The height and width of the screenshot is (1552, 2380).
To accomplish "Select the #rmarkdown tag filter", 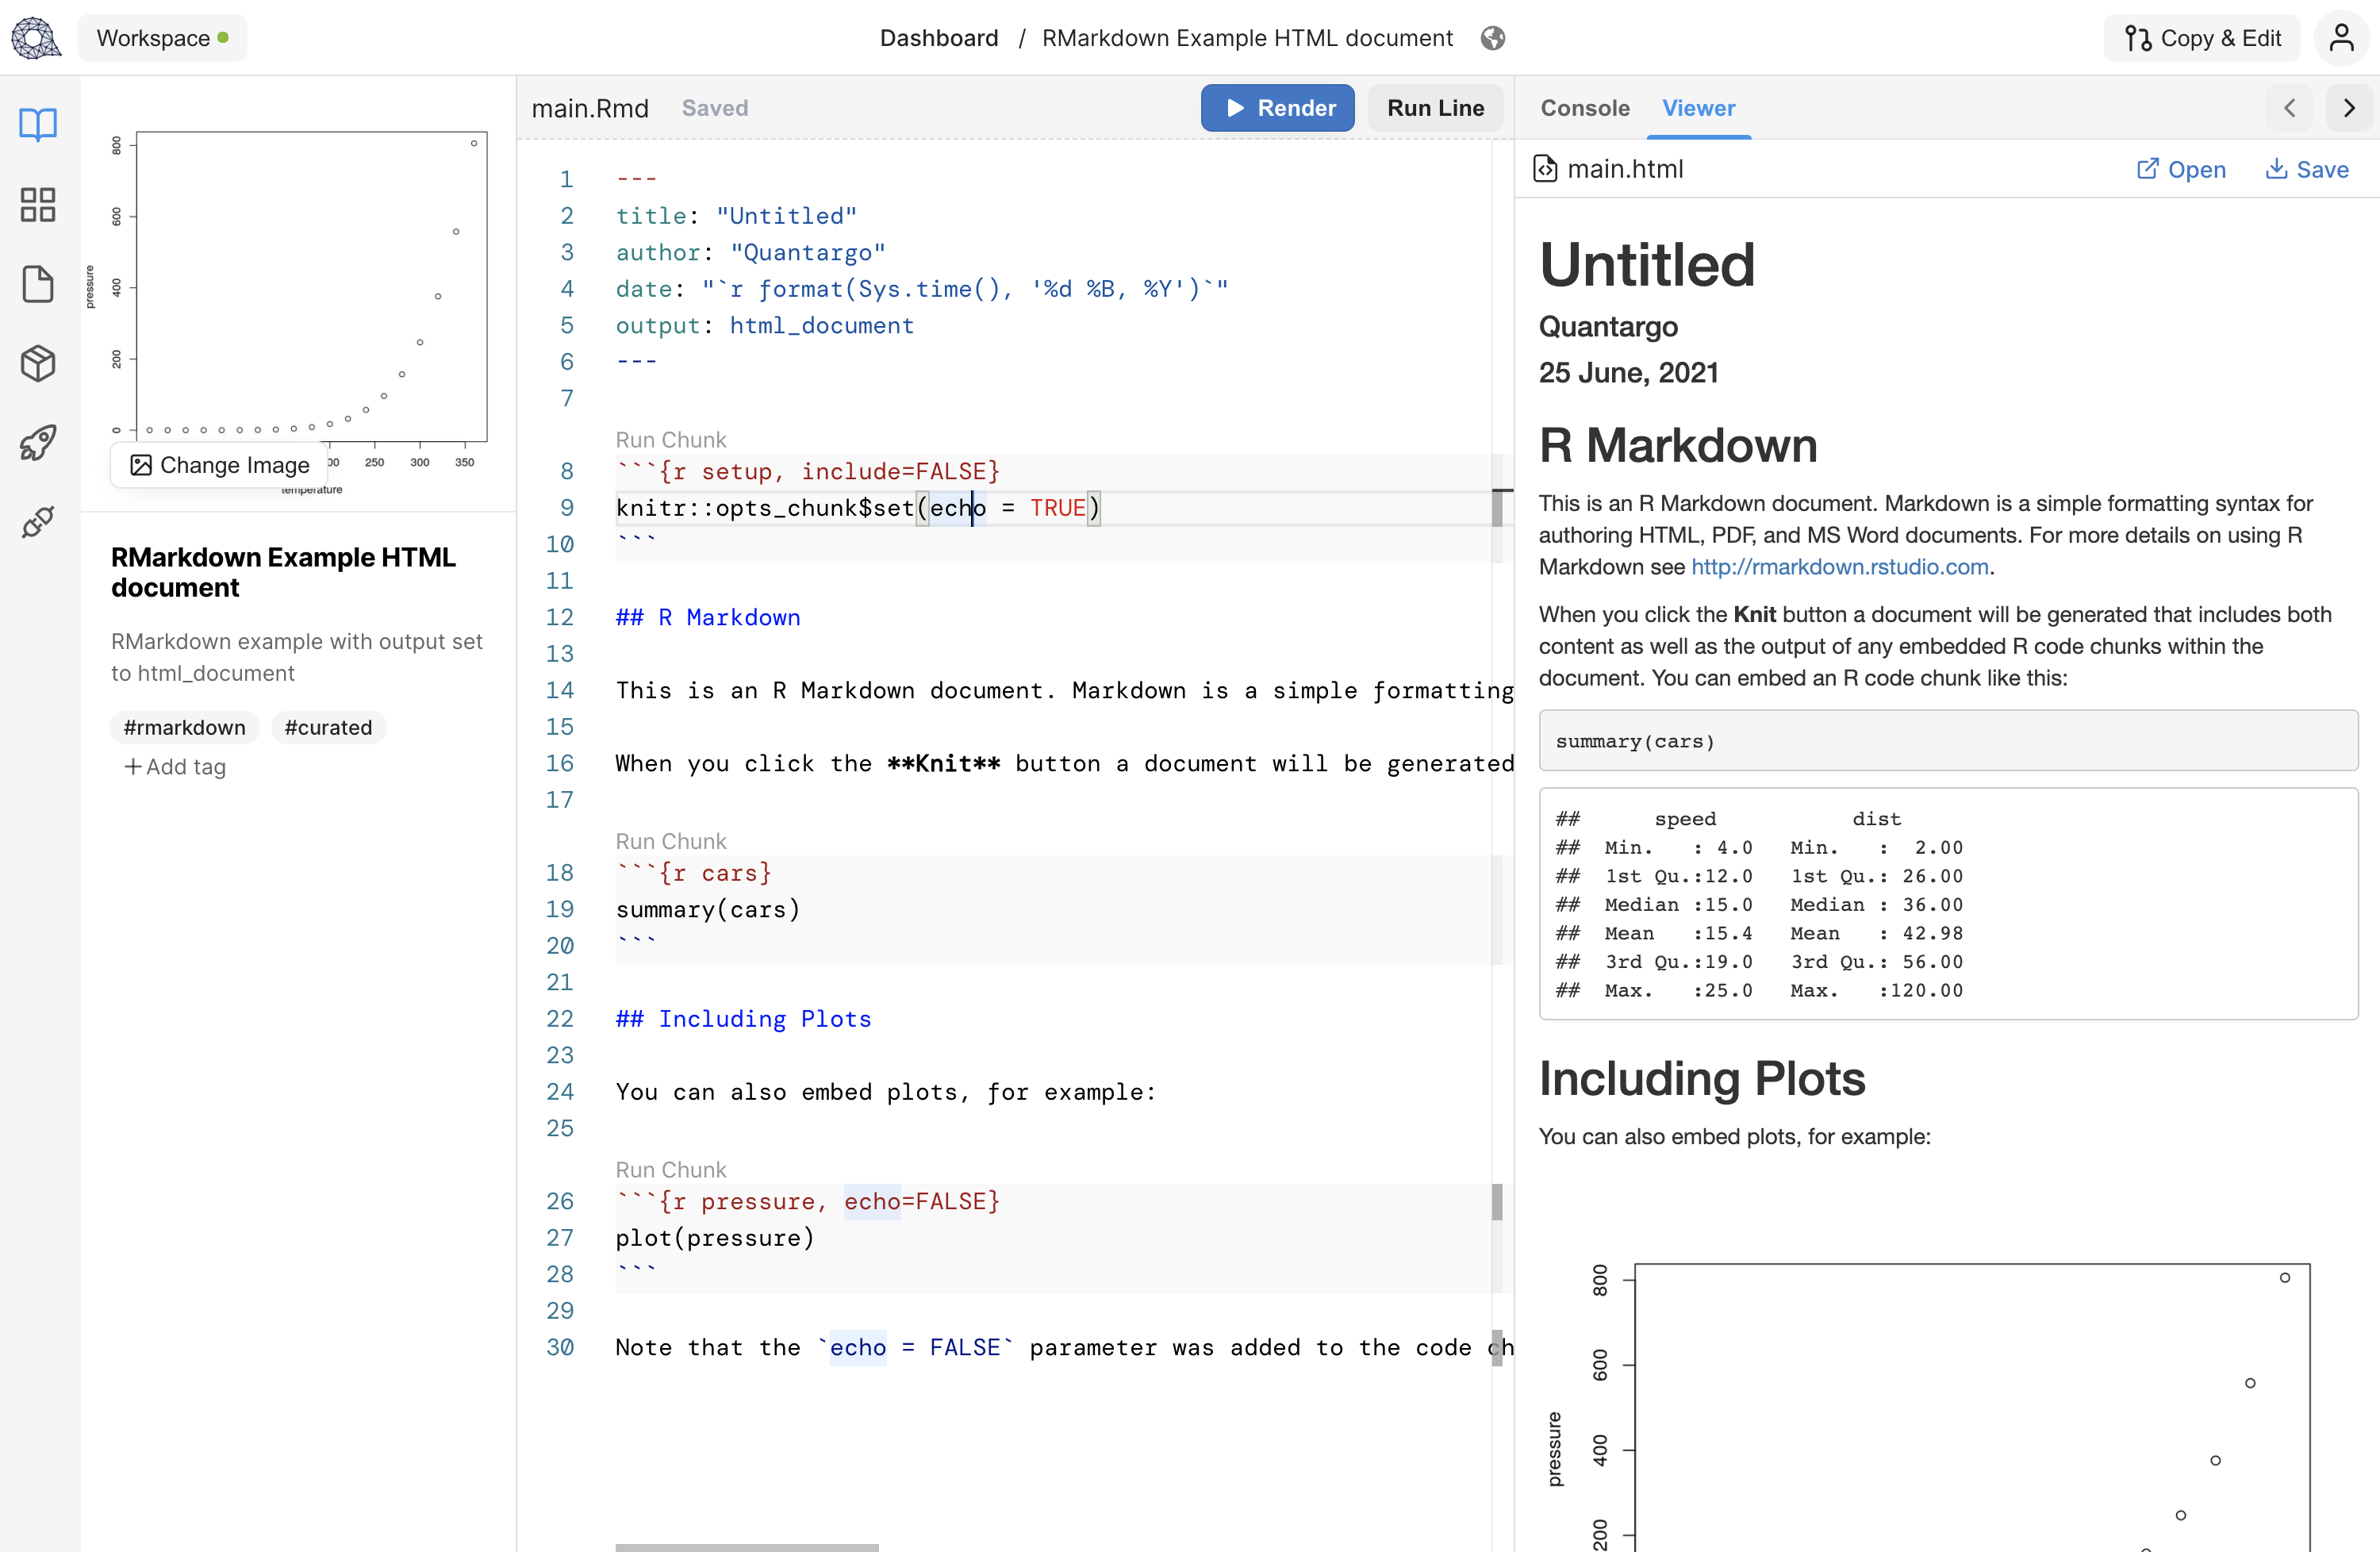I will [x=186, y=727].
